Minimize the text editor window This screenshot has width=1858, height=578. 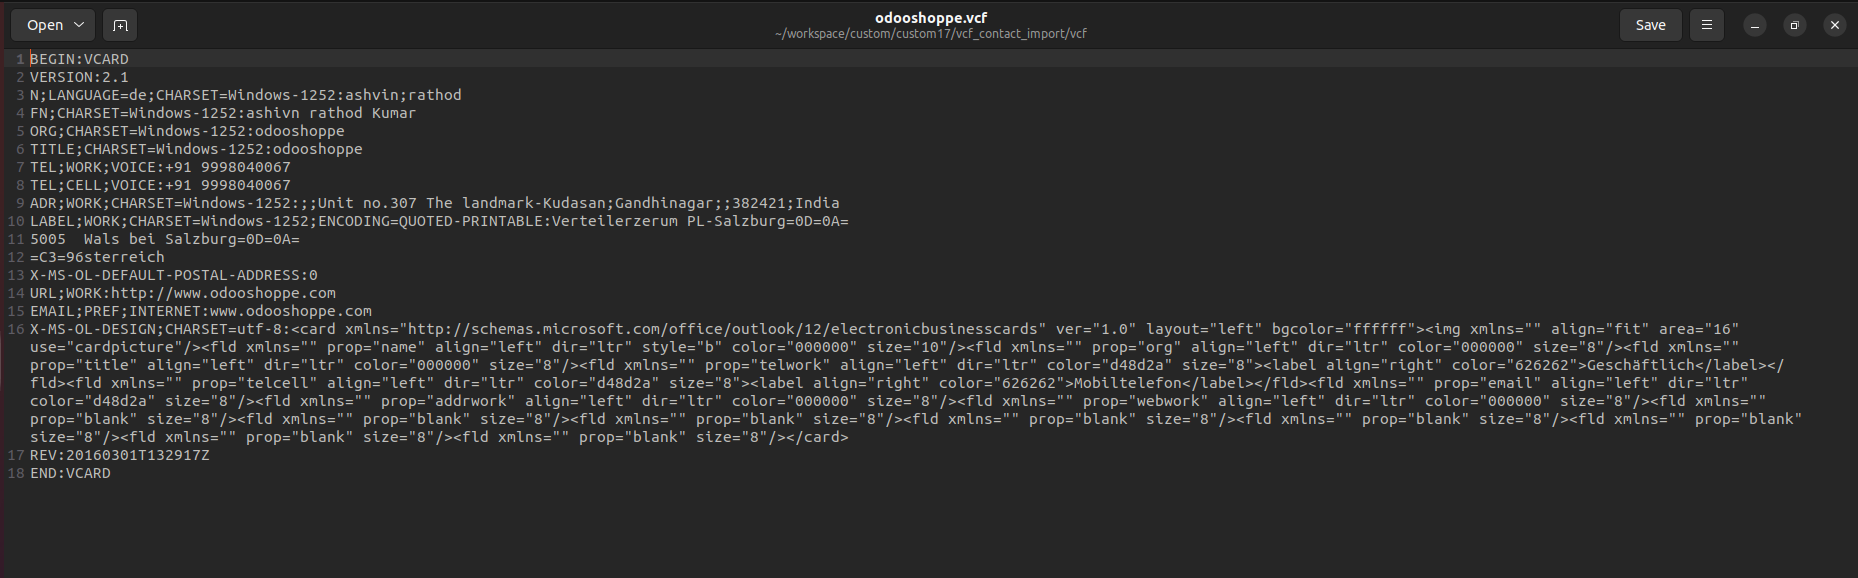(1755, 25)
